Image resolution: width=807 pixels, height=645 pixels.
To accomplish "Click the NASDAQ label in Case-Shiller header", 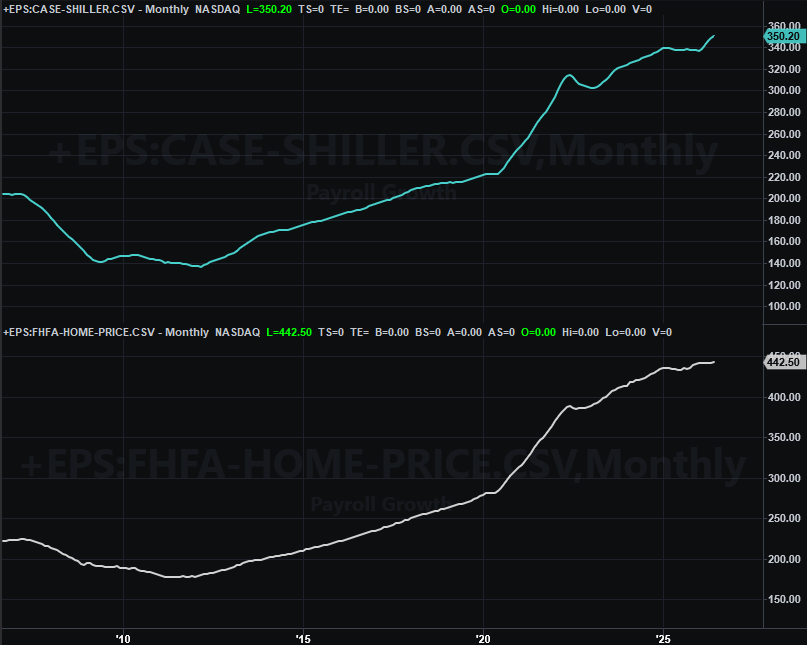I will [217, 9].
